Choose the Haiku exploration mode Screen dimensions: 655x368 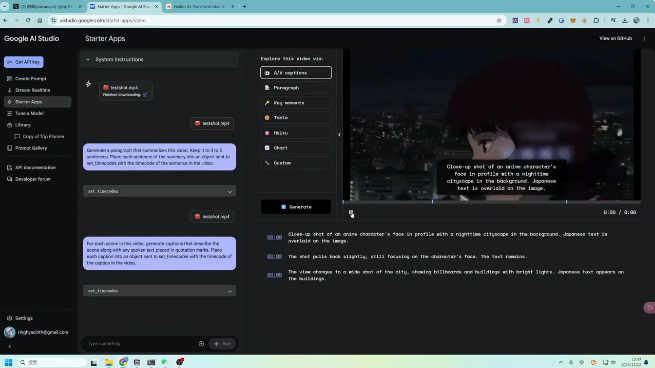point(296,133)
